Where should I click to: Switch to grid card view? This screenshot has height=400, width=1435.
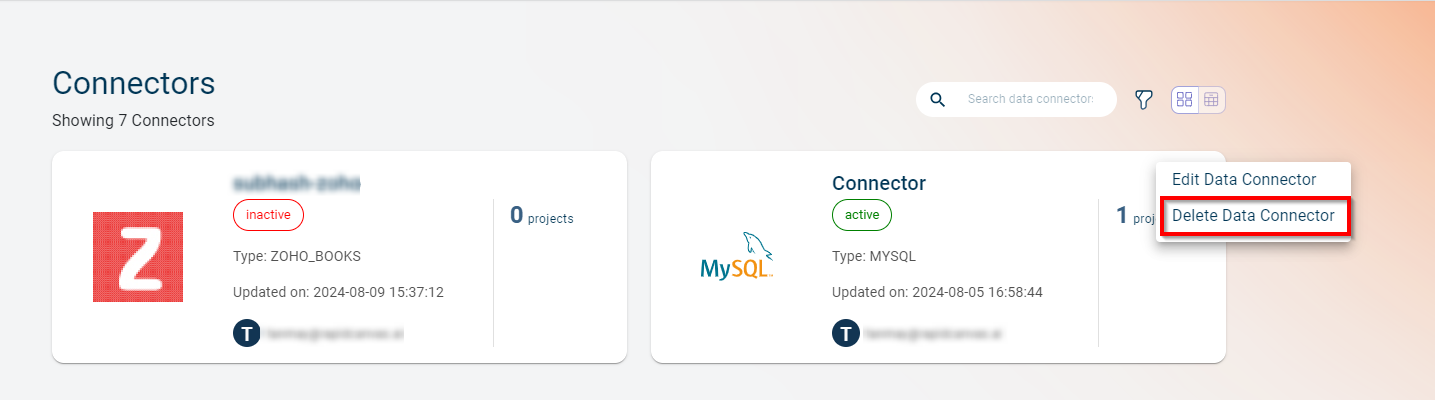coord(1185,99)
